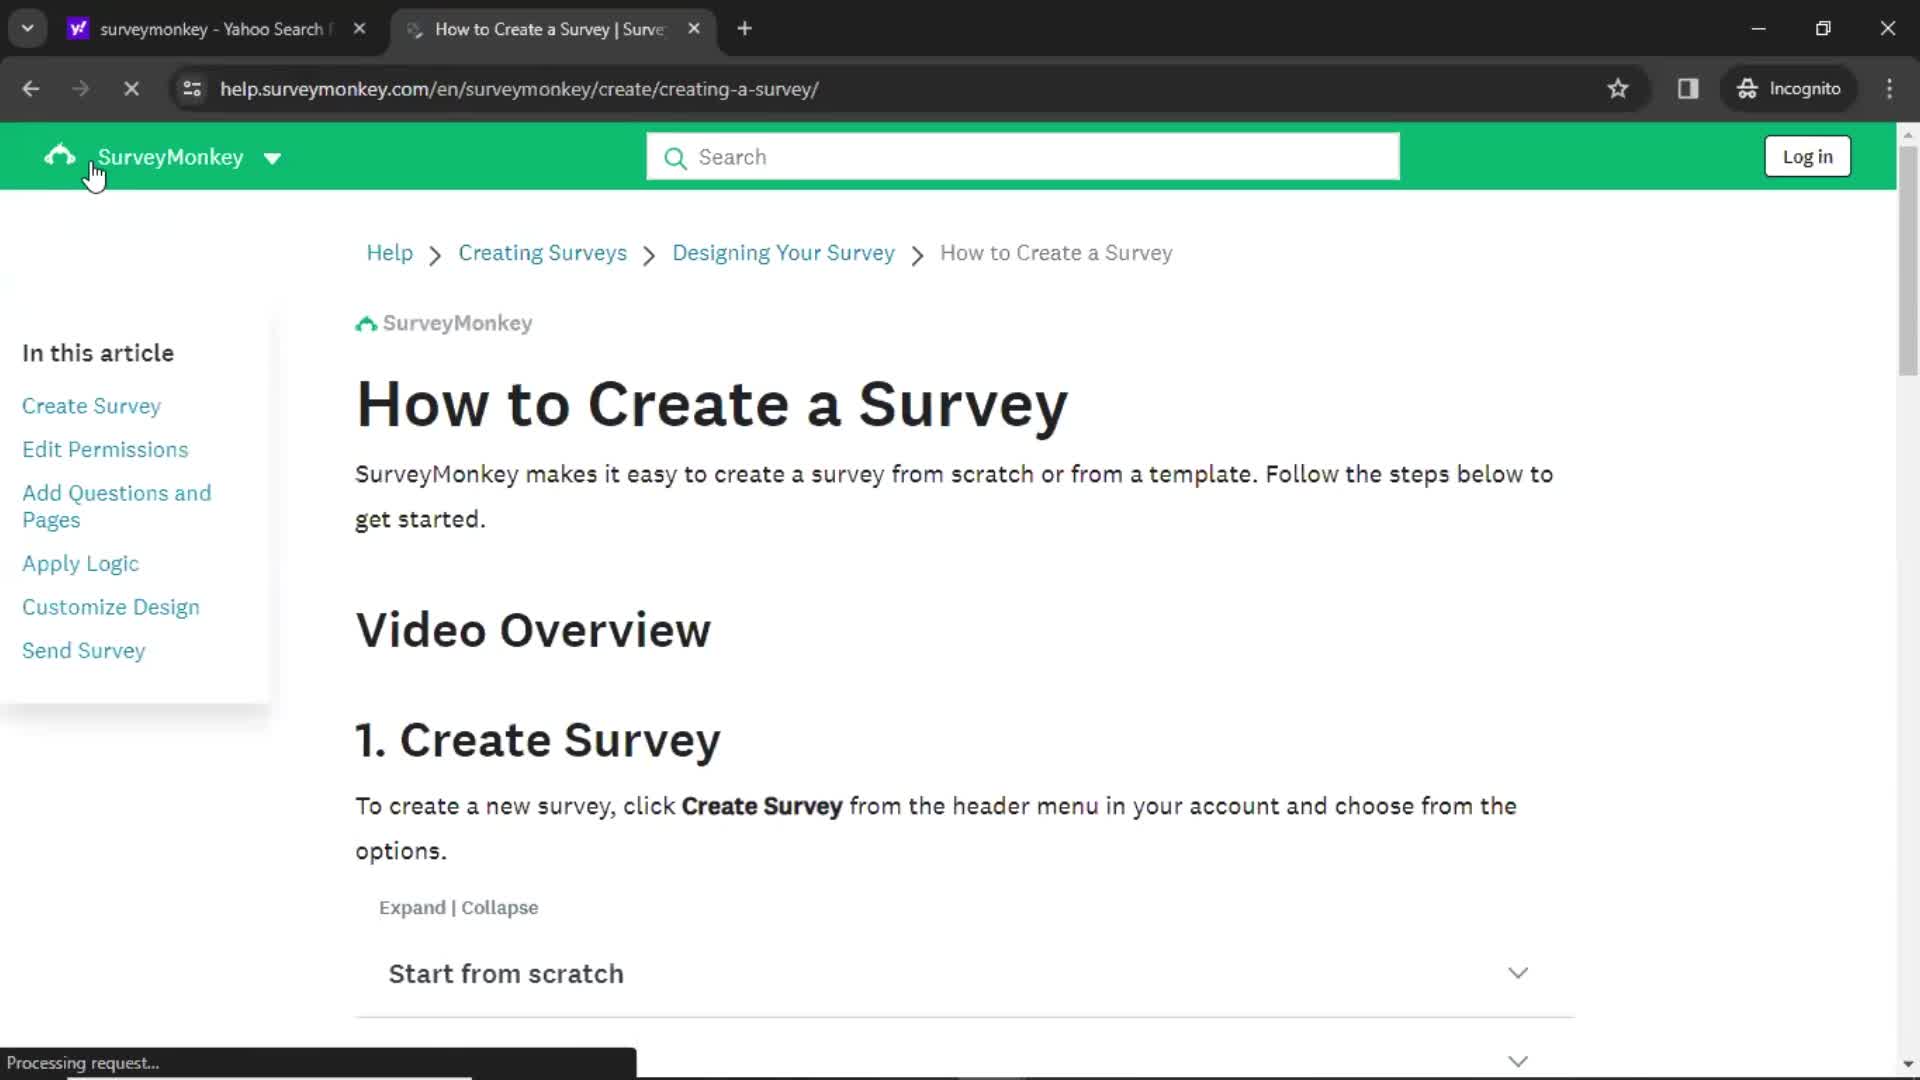Click the Video Overview heading
This screenshot has width=1920, height=1080.
(533, 631)
